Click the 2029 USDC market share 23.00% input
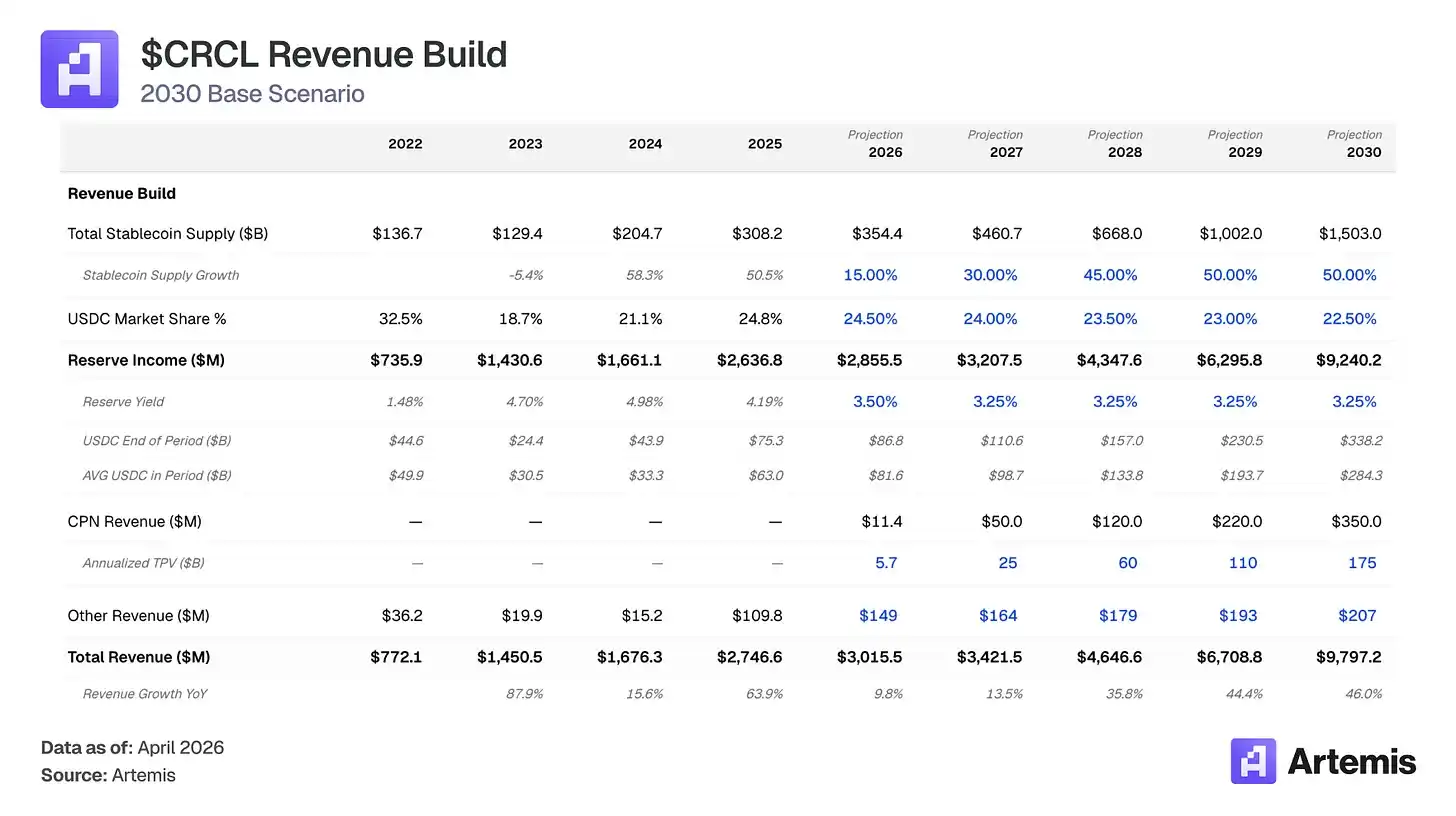The image size is (1456, 816). (1230, 319)
